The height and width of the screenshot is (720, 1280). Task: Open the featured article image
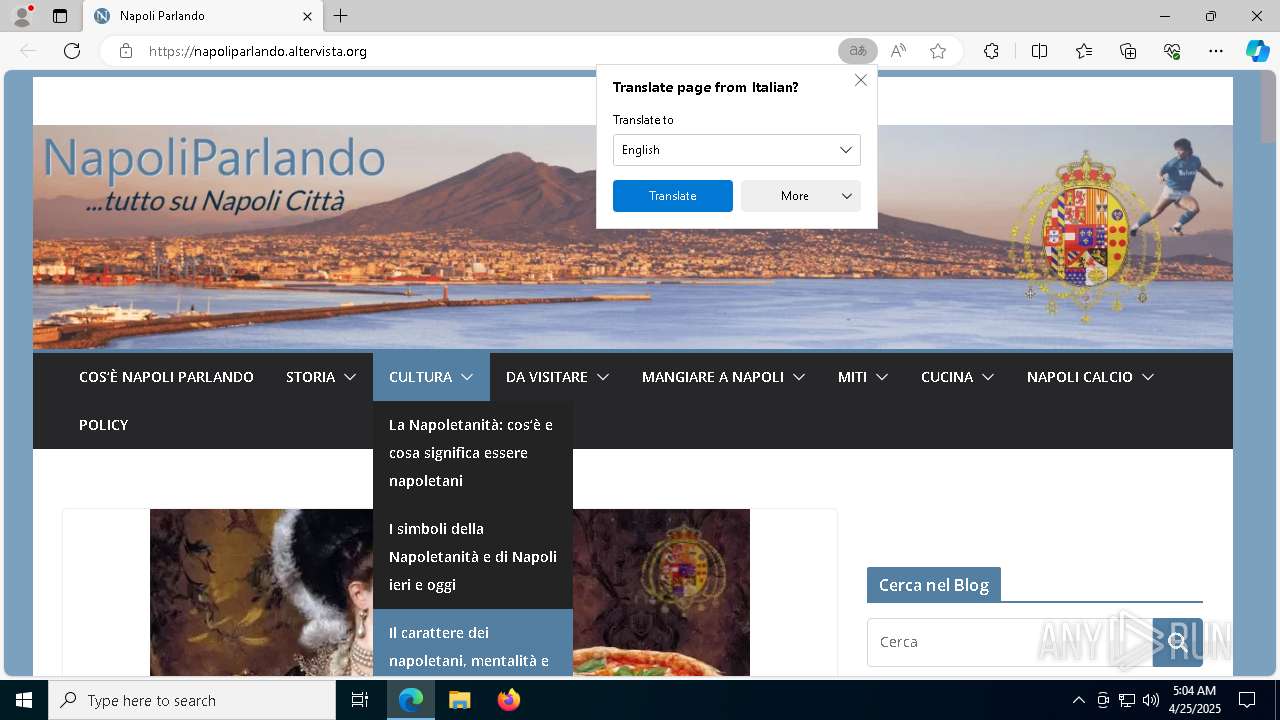coord(450,592)
